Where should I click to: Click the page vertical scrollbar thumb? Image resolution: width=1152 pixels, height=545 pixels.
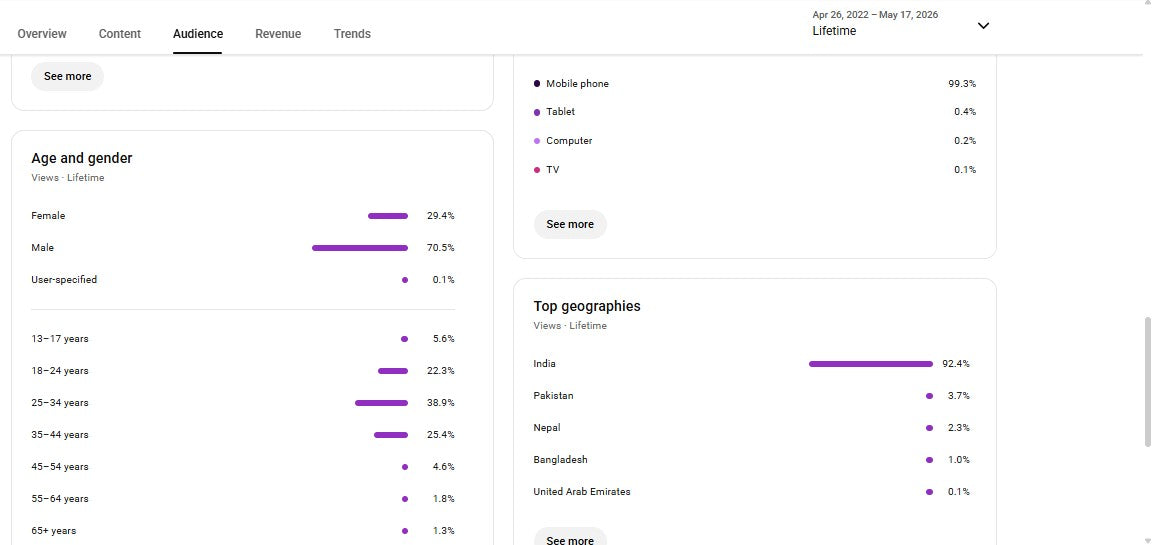[x=1147, y=382]
